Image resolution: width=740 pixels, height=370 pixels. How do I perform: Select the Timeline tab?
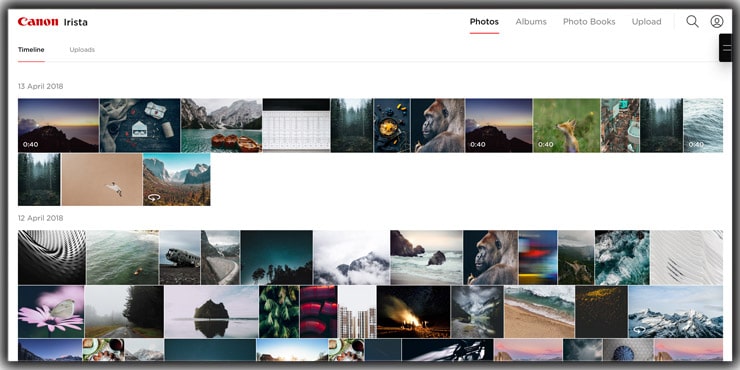pos(31,50)
